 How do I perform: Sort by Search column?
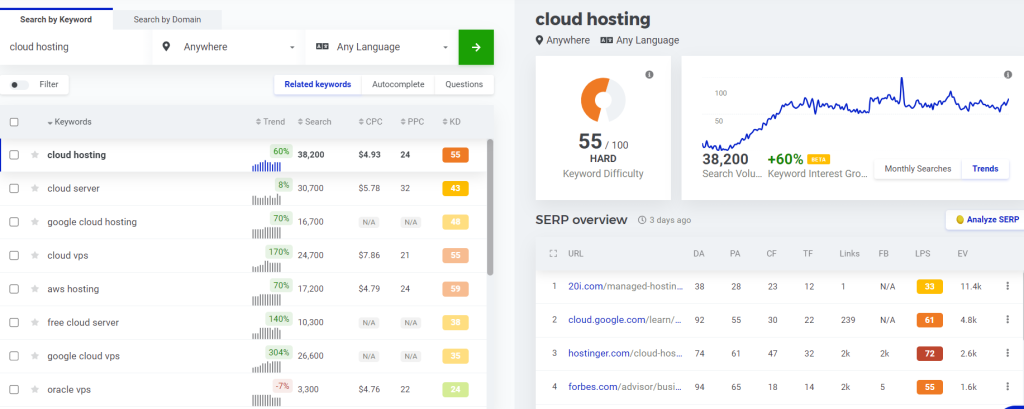(314, 122)
